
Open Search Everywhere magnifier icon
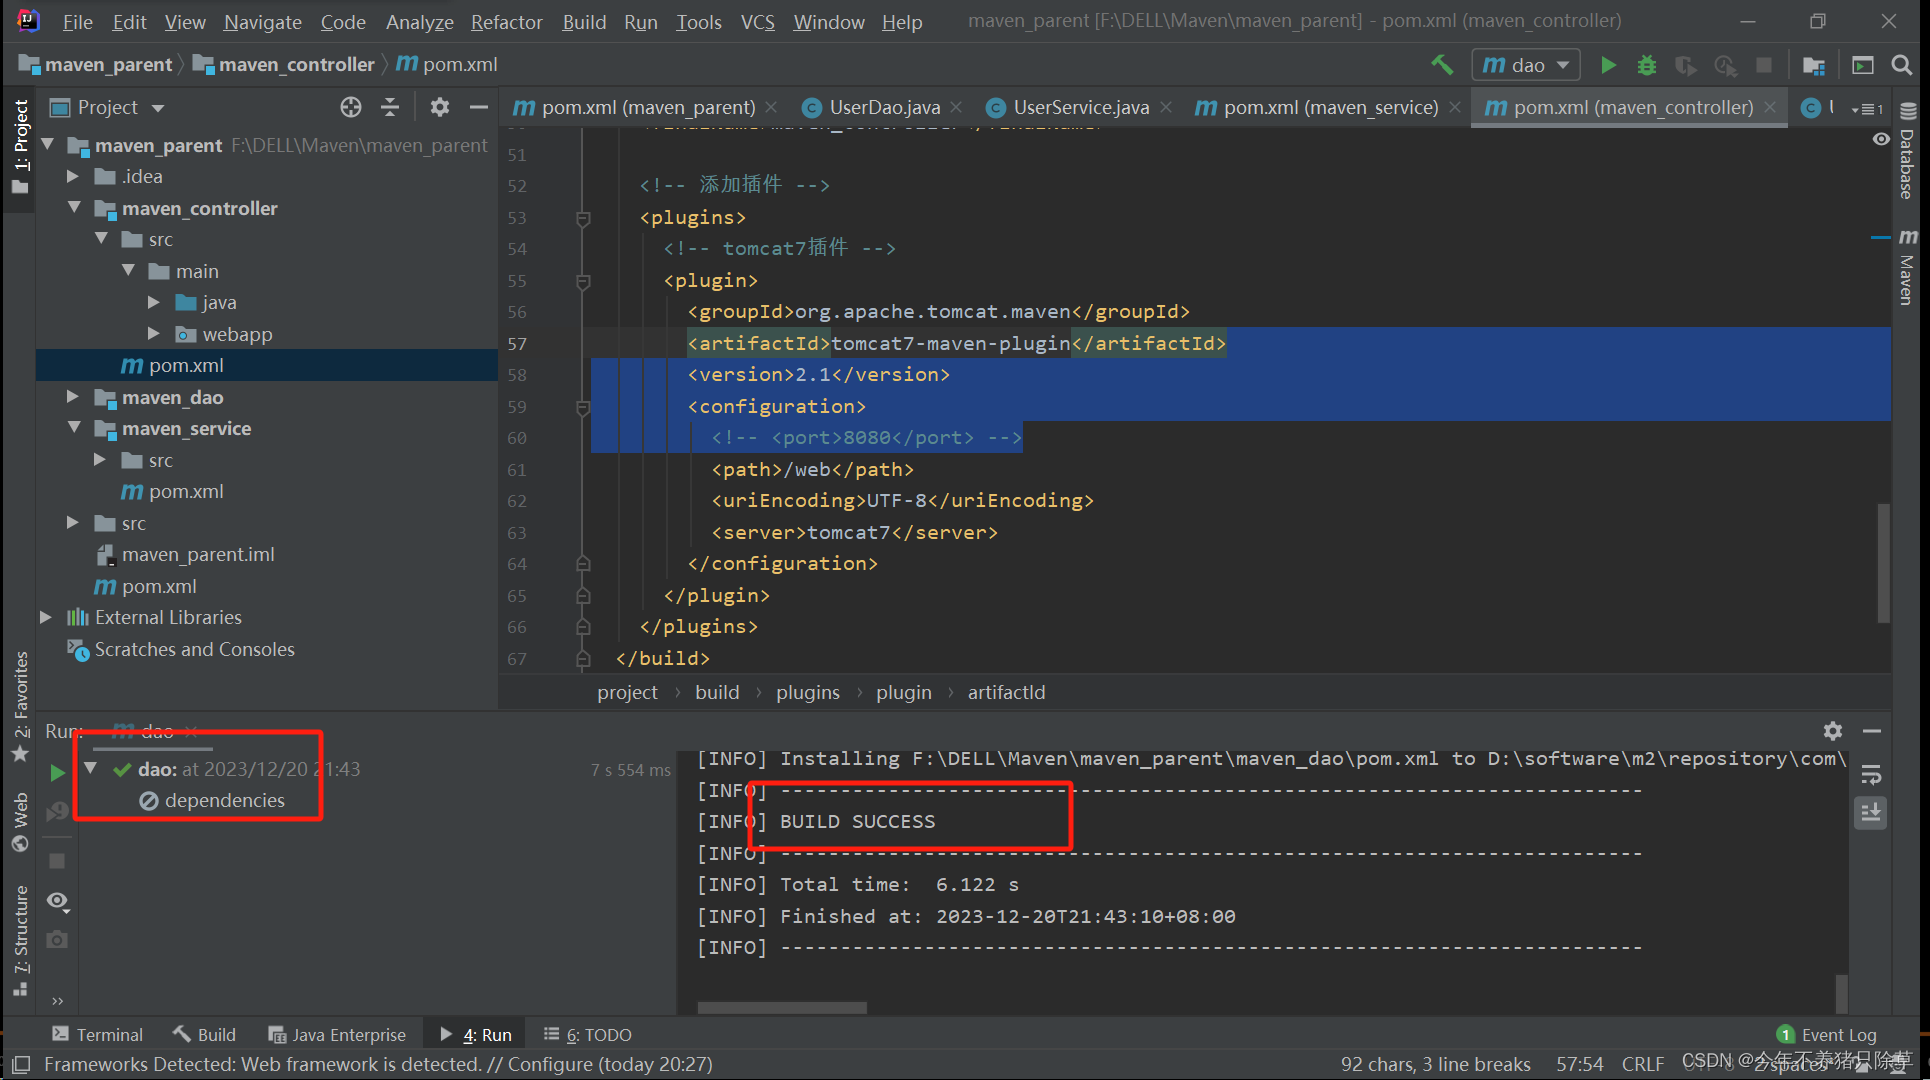coord(1902,65)
